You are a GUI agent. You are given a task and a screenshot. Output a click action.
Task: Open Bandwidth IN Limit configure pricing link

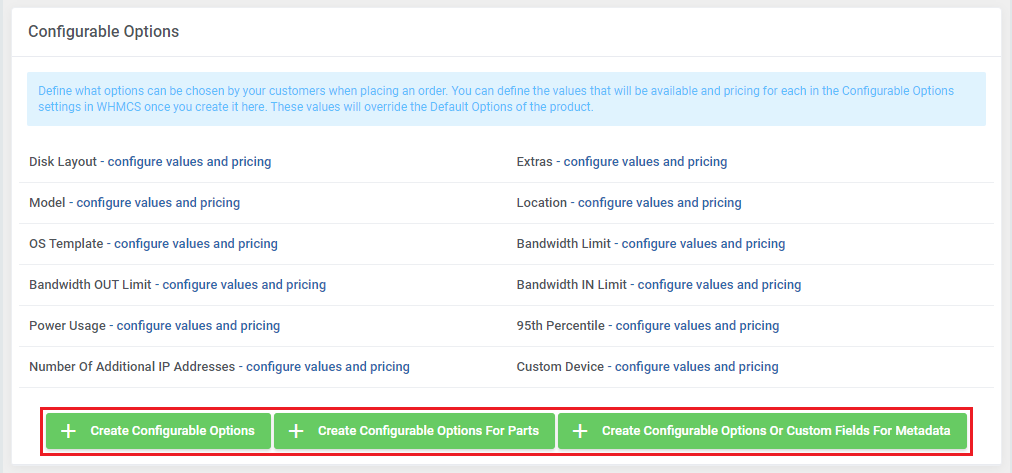(719, 284)
